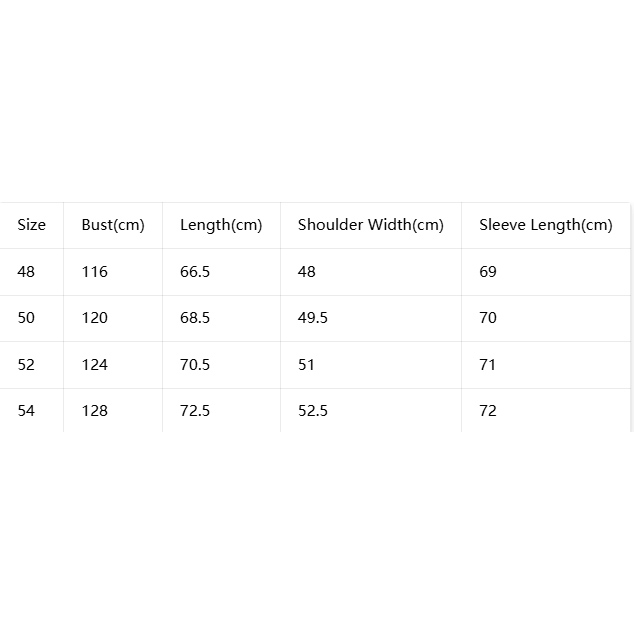
Task: Click the Size column header
Action: pyautogui.click(x=32, y=225)
